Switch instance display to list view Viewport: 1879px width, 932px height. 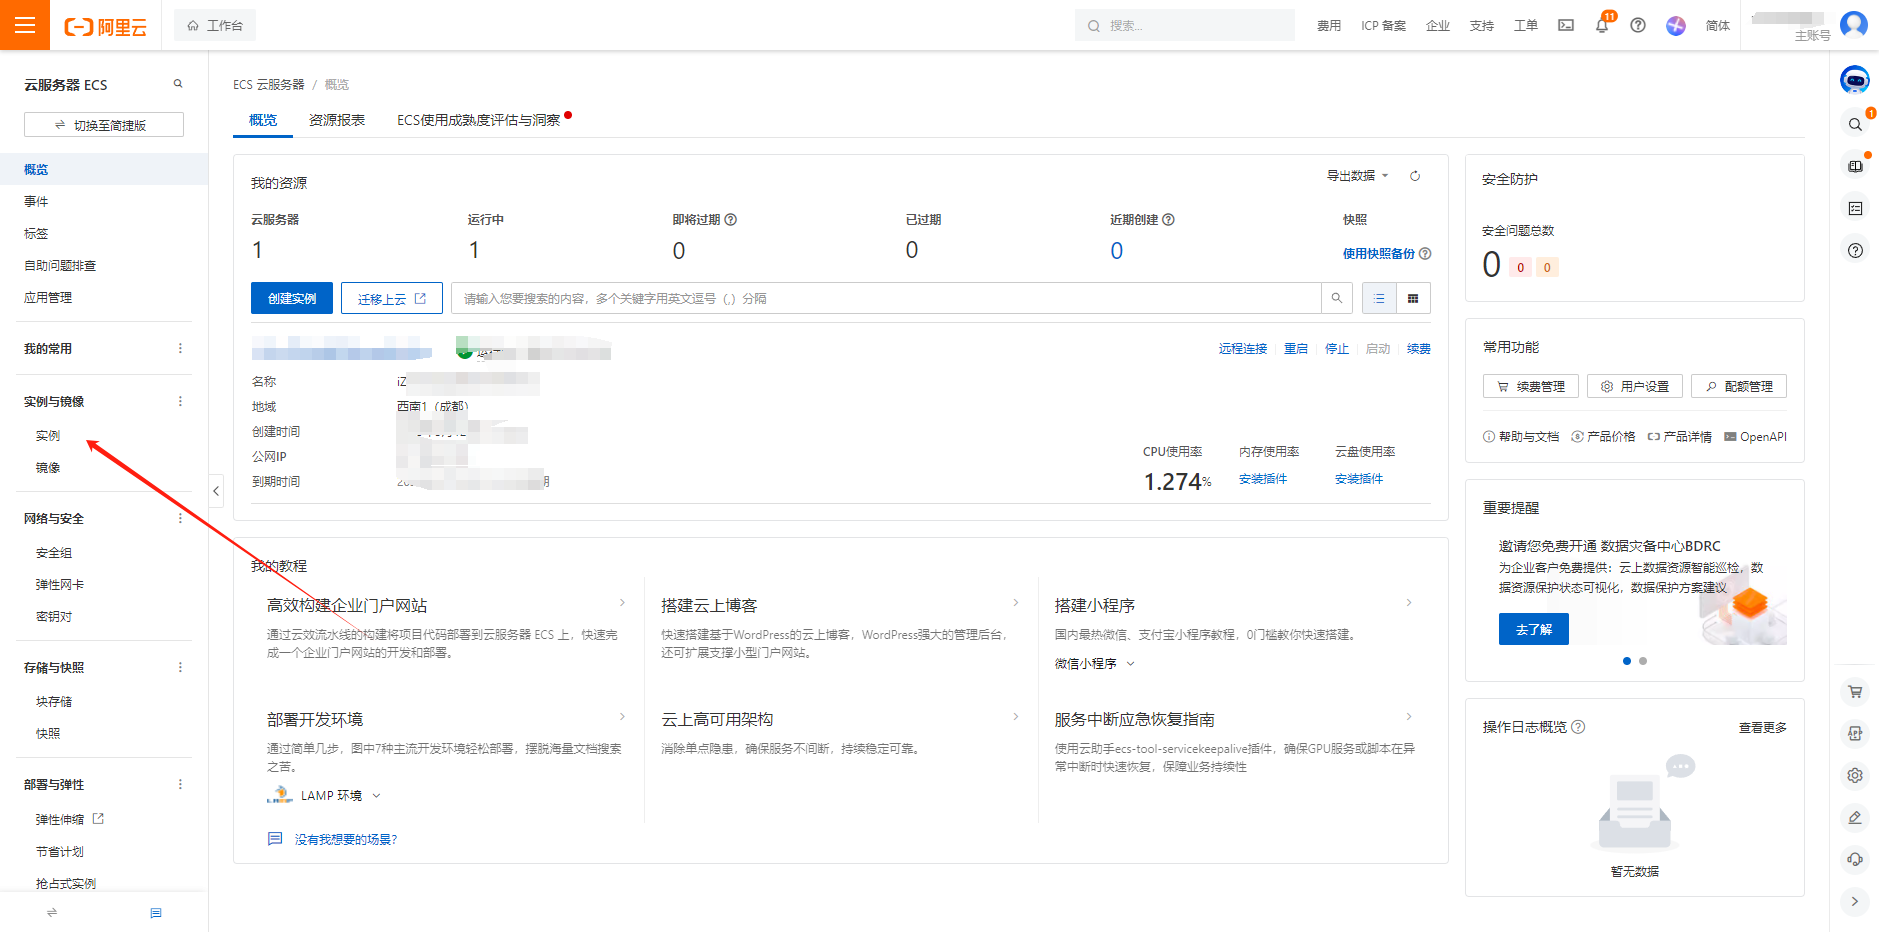1378,297
